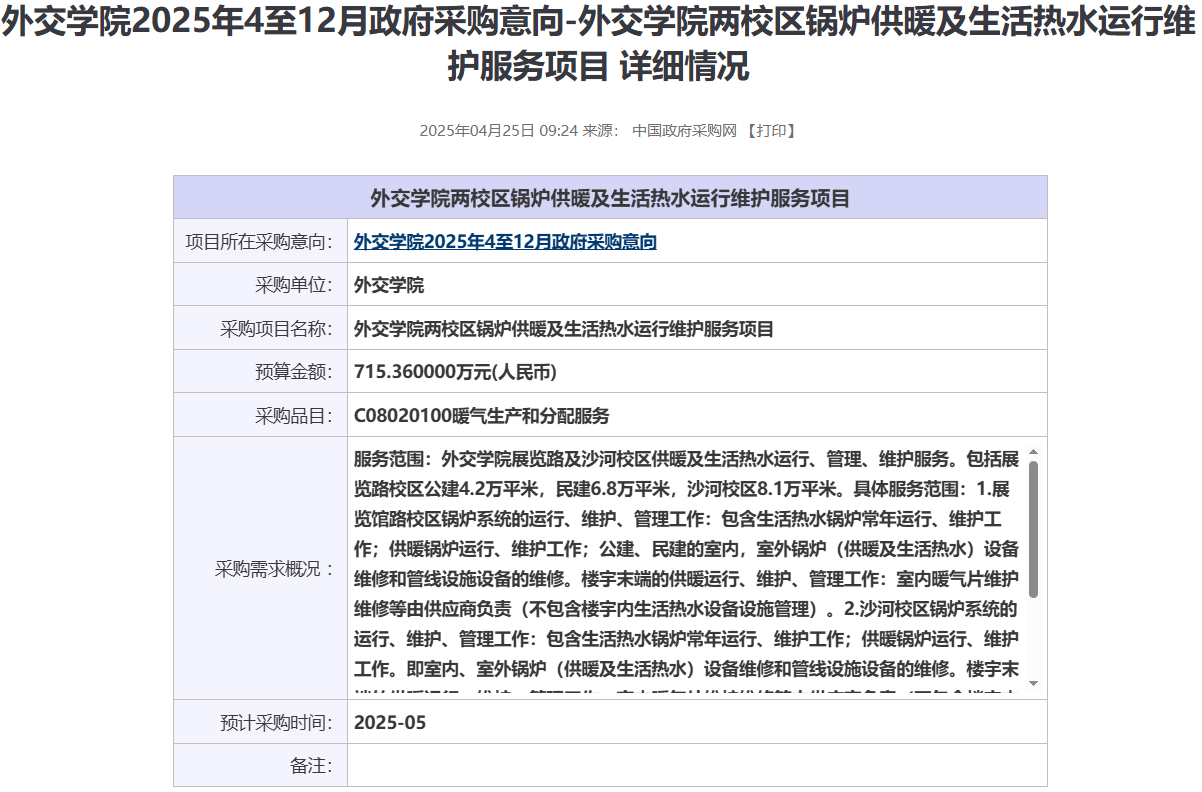Viewport: 1202px width, 792px height.
Task: Click the C08020100暖气生产和分配服务 category value
Action: tap(481, 416)
